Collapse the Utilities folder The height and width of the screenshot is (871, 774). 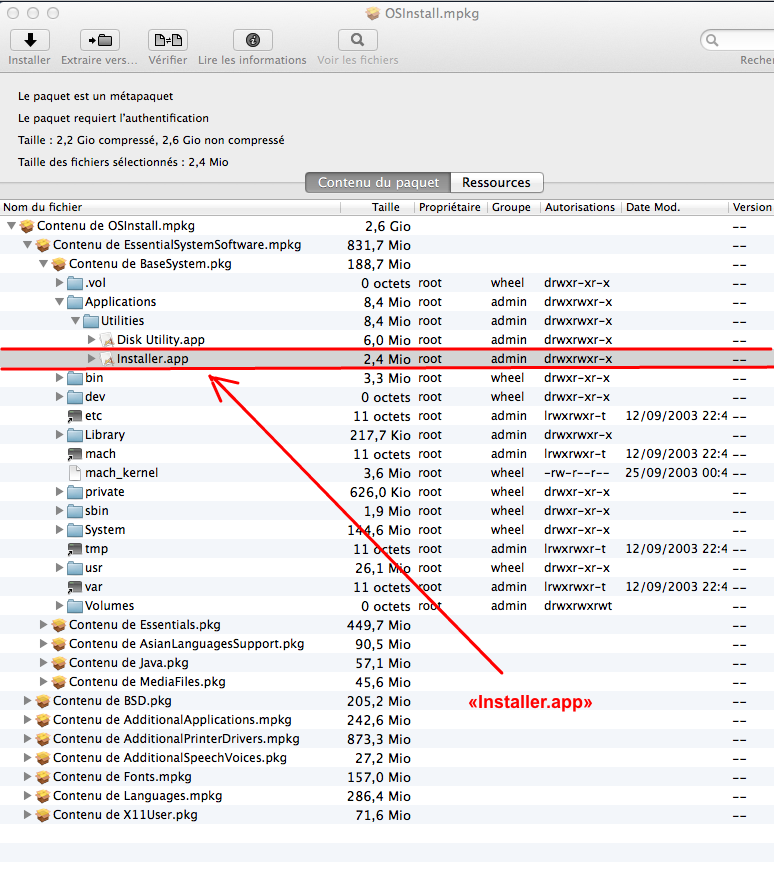tap(76, 321)
